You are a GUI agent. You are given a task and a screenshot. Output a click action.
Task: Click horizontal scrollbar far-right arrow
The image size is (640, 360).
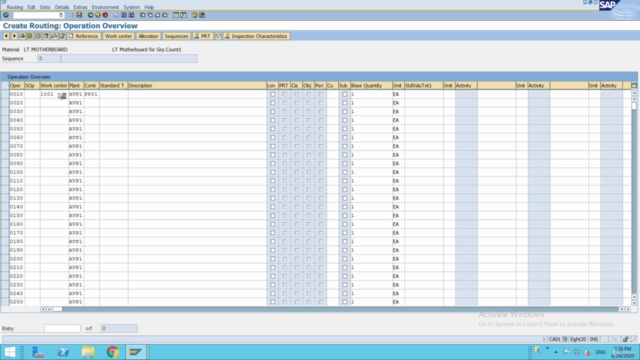pyautogui.click(x=628, y=309)
